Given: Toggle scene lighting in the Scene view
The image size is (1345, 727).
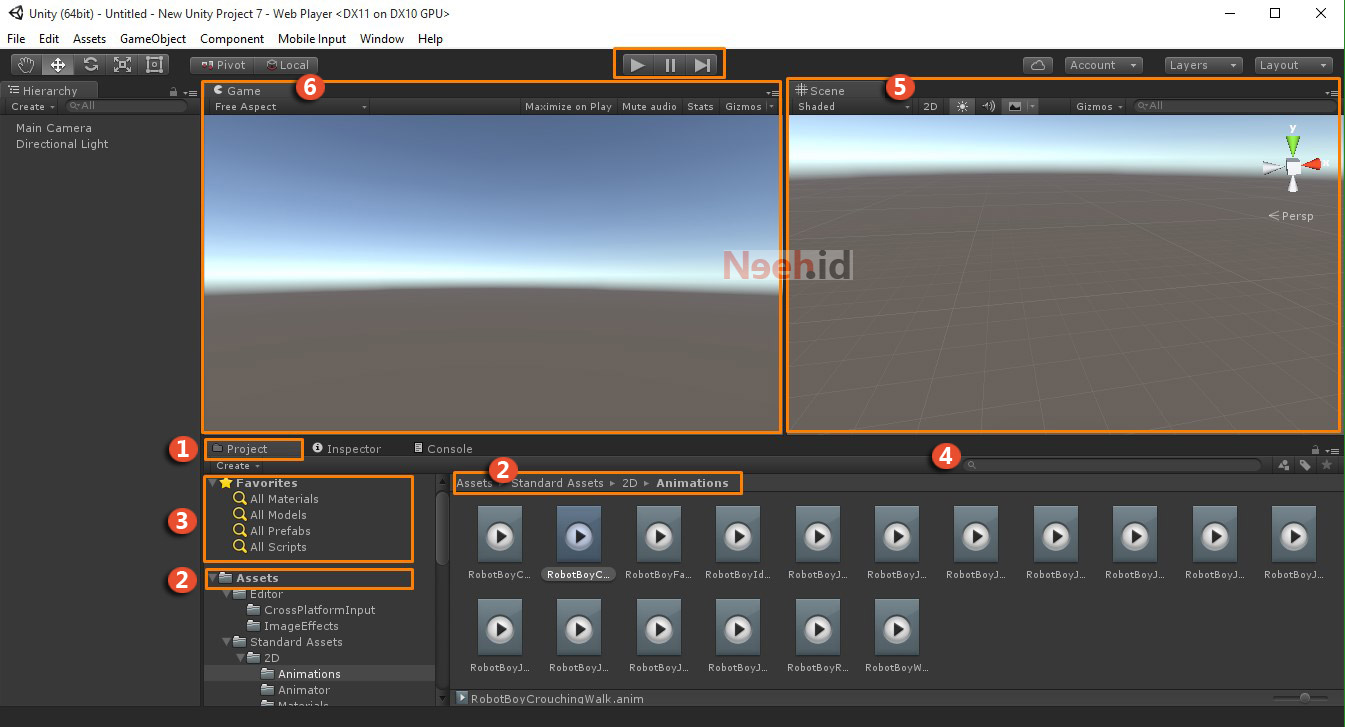Looking at the screenshot, I should tap(961, 106).
